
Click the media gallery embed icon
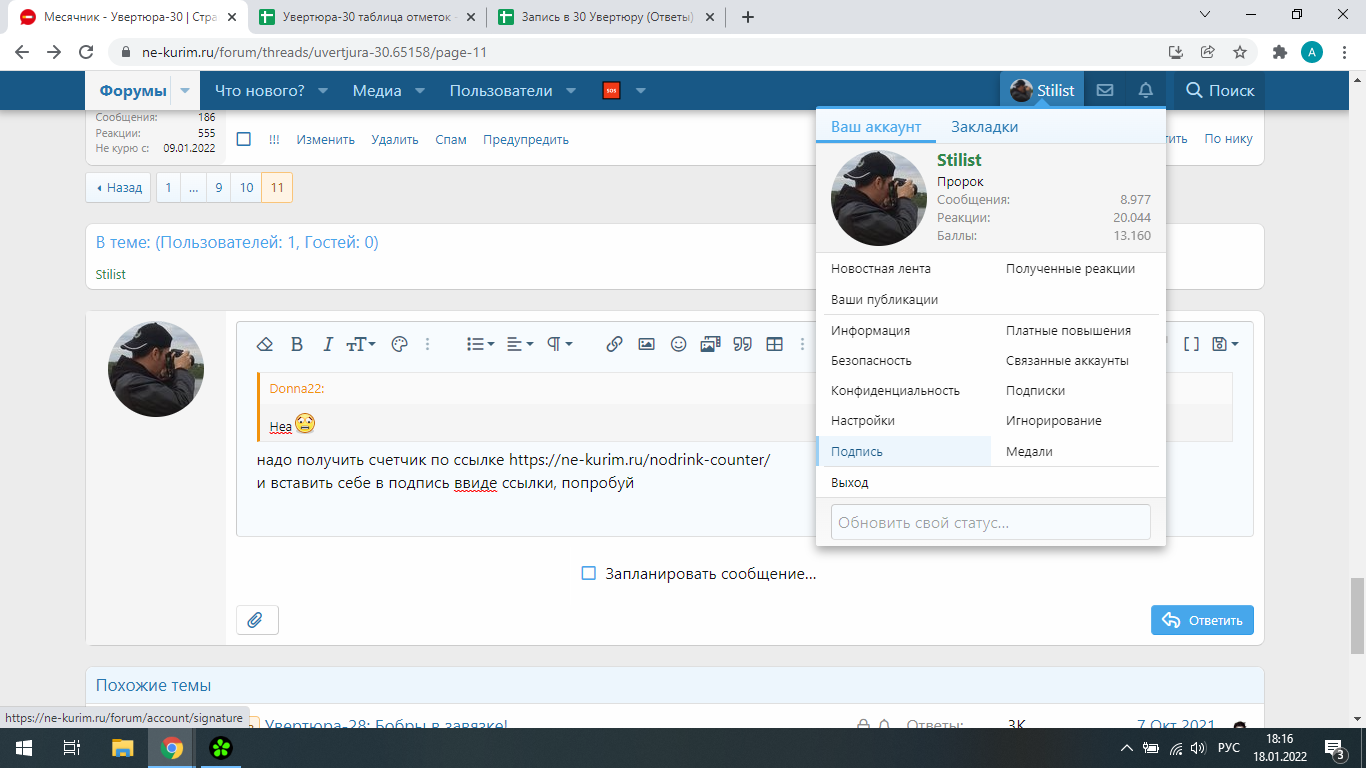click(710, 344)
